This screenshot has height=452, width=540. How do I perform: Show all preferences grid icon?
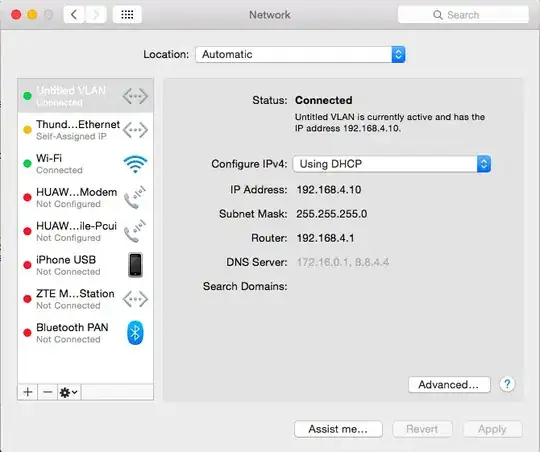[127, 14]
